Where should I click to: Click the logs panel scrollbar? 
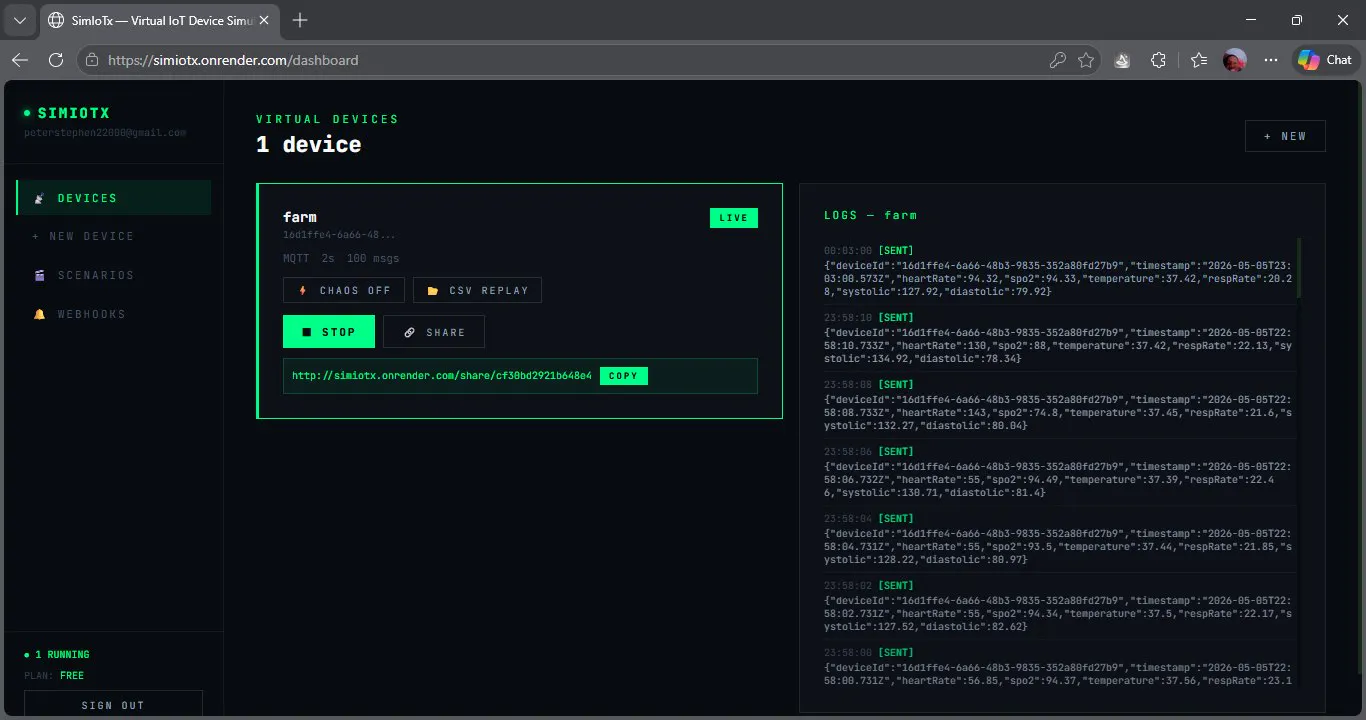[x=1299, y=268]
